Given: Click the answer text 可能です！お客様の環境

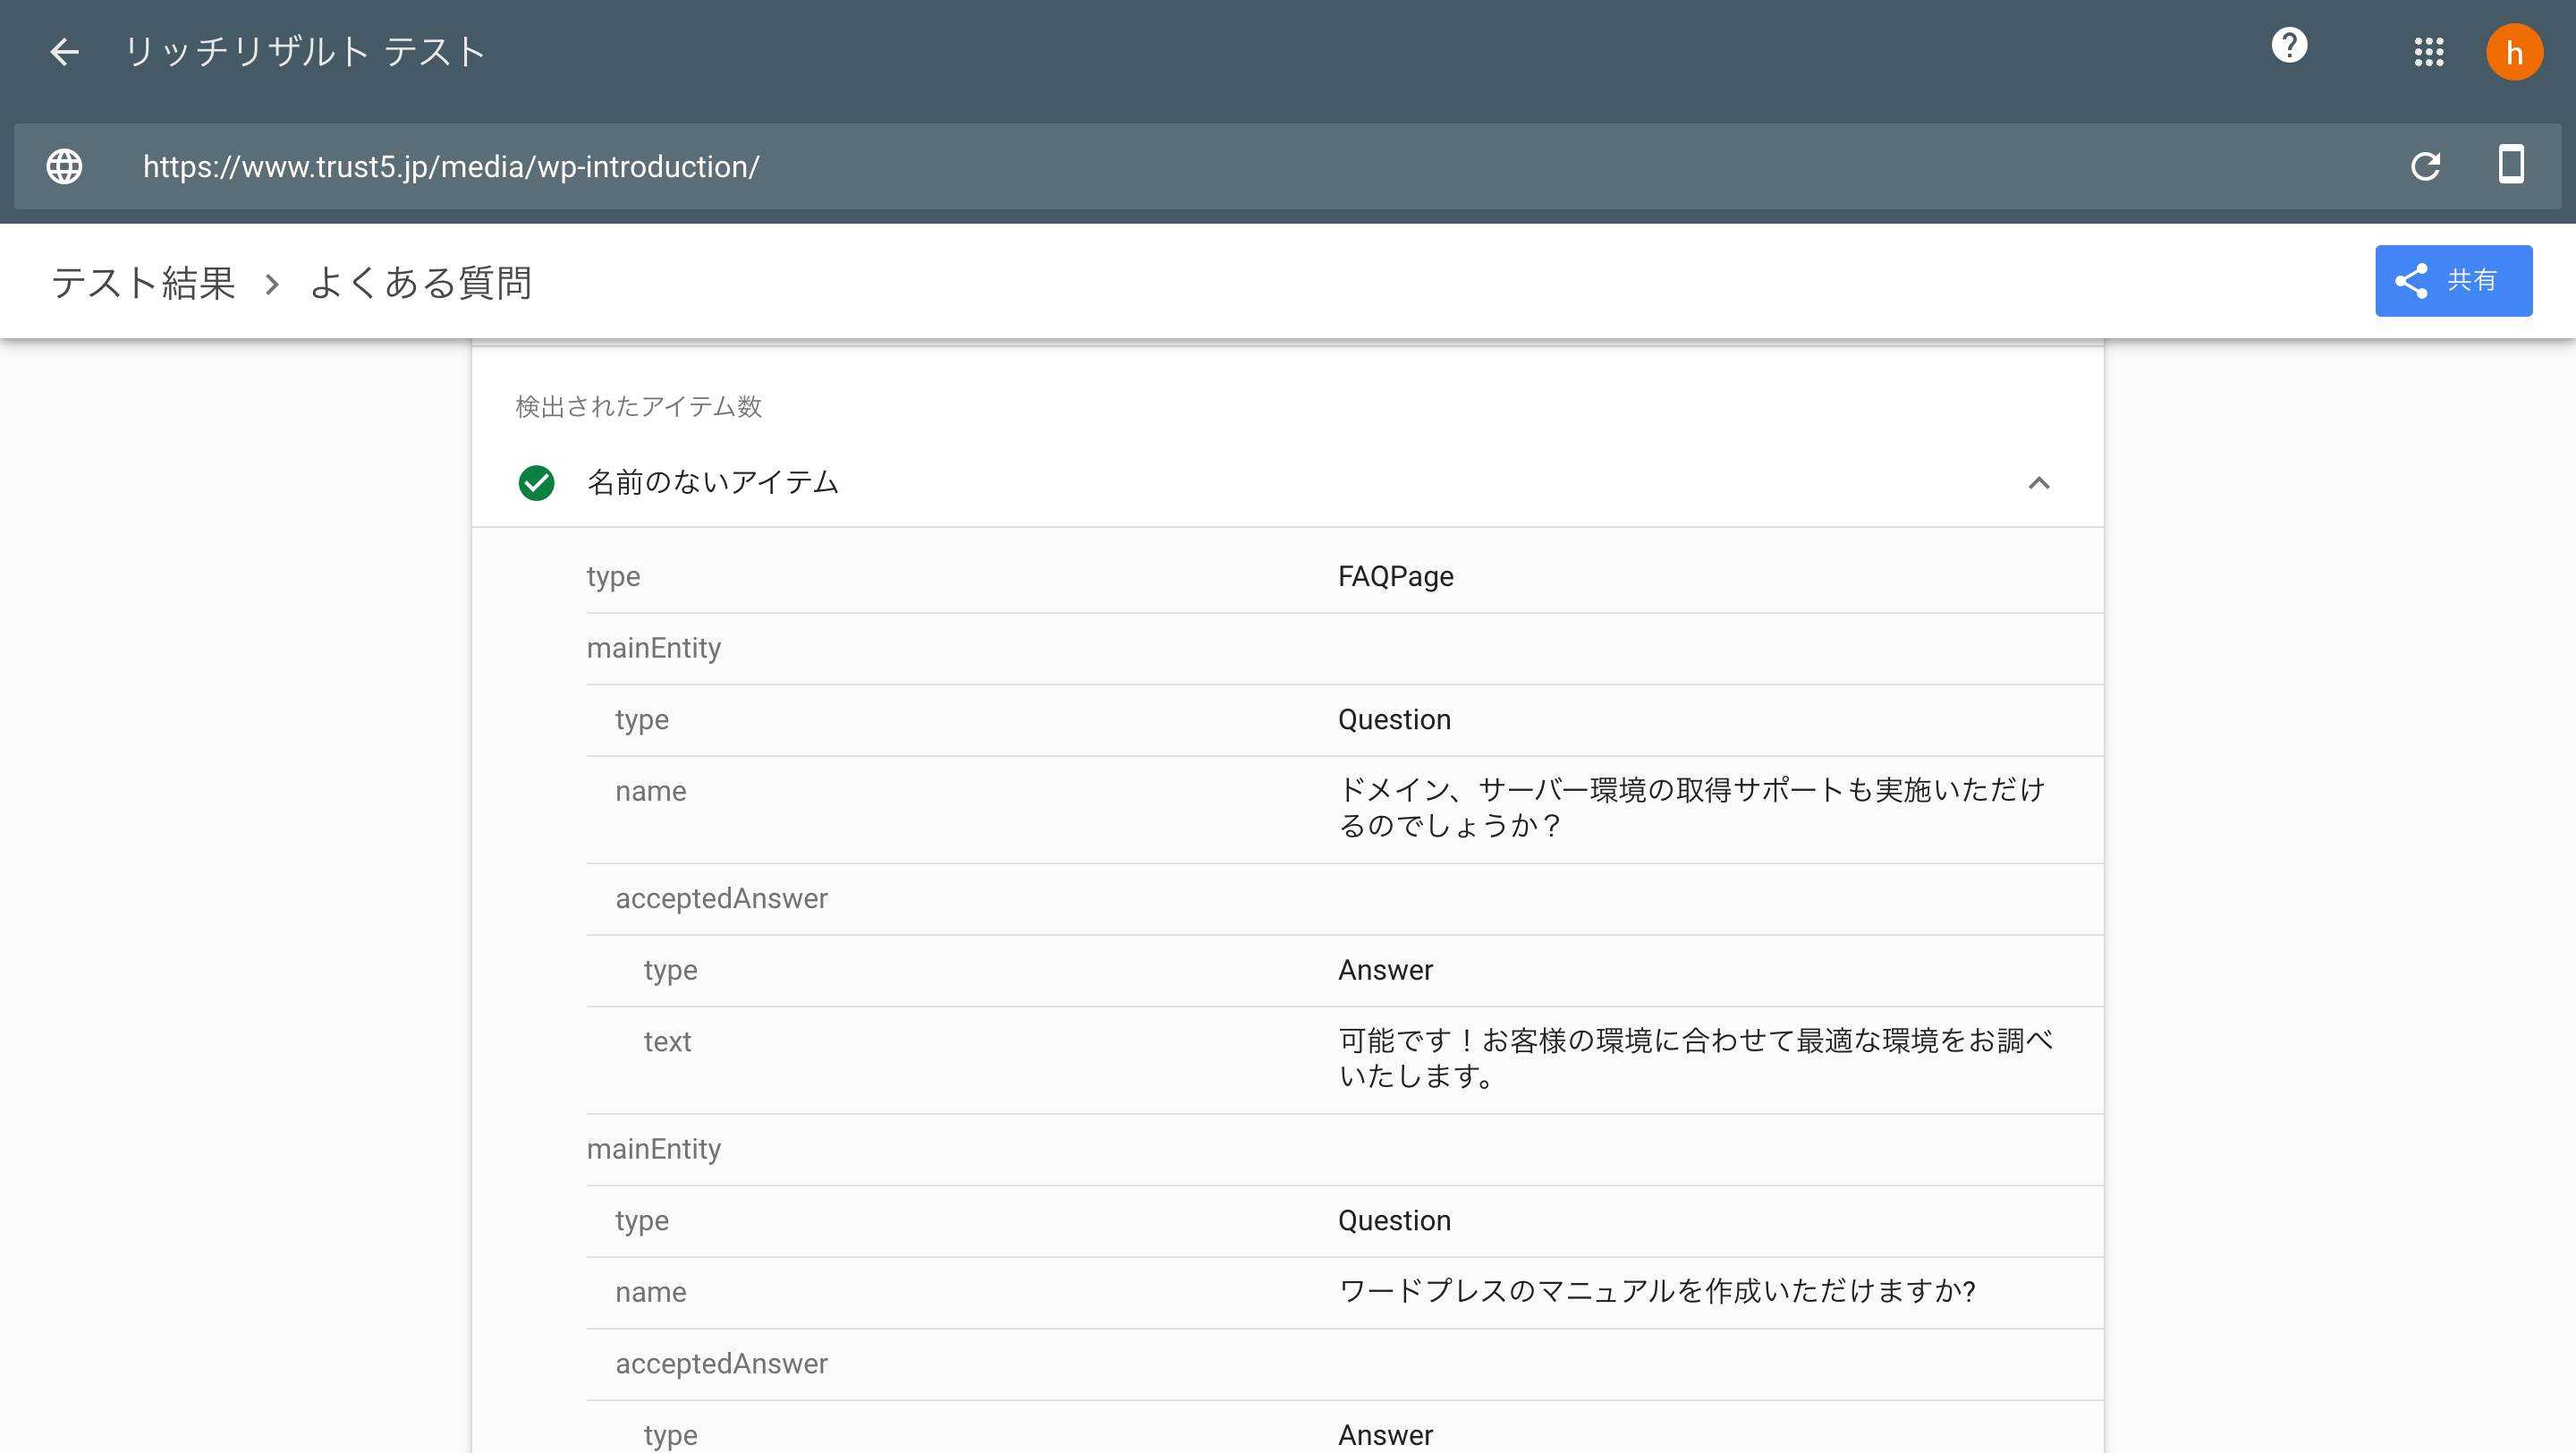Looking at the screenshot, I should pos(1696,1059).
